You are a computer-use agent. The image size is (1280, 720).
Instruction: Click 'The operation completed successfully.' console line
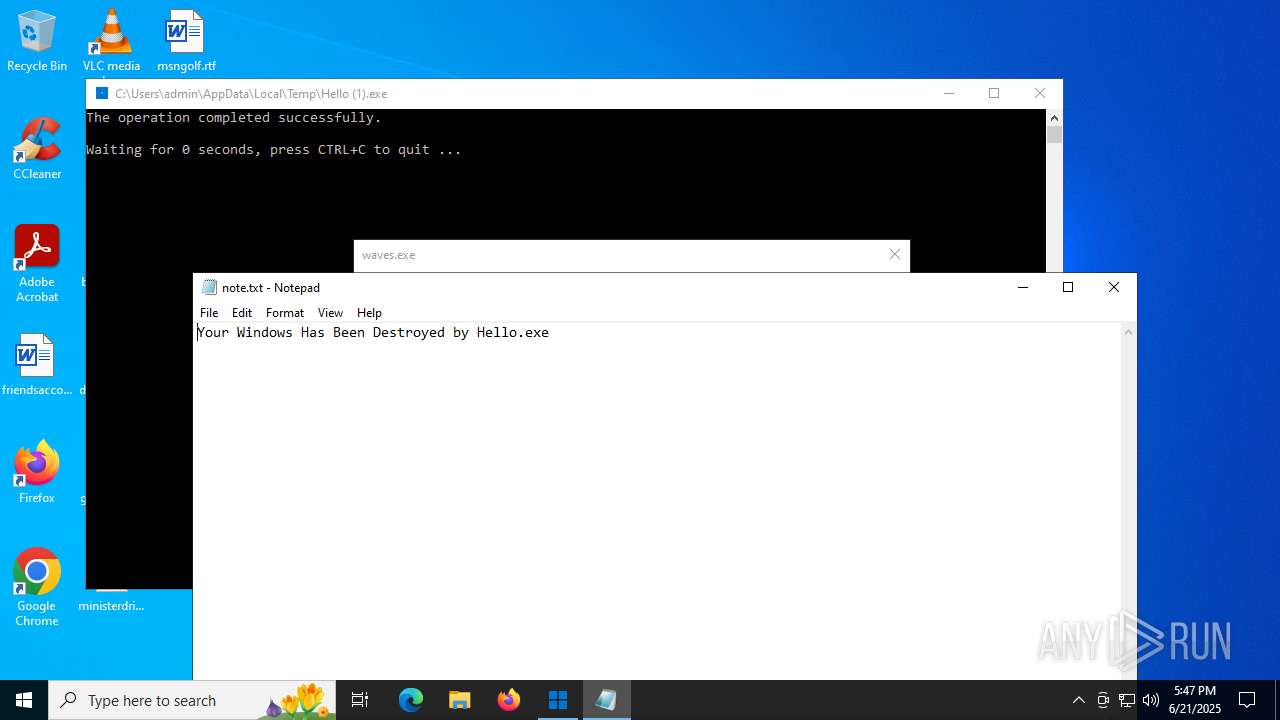pyautogui.click(x=234, y=118)
